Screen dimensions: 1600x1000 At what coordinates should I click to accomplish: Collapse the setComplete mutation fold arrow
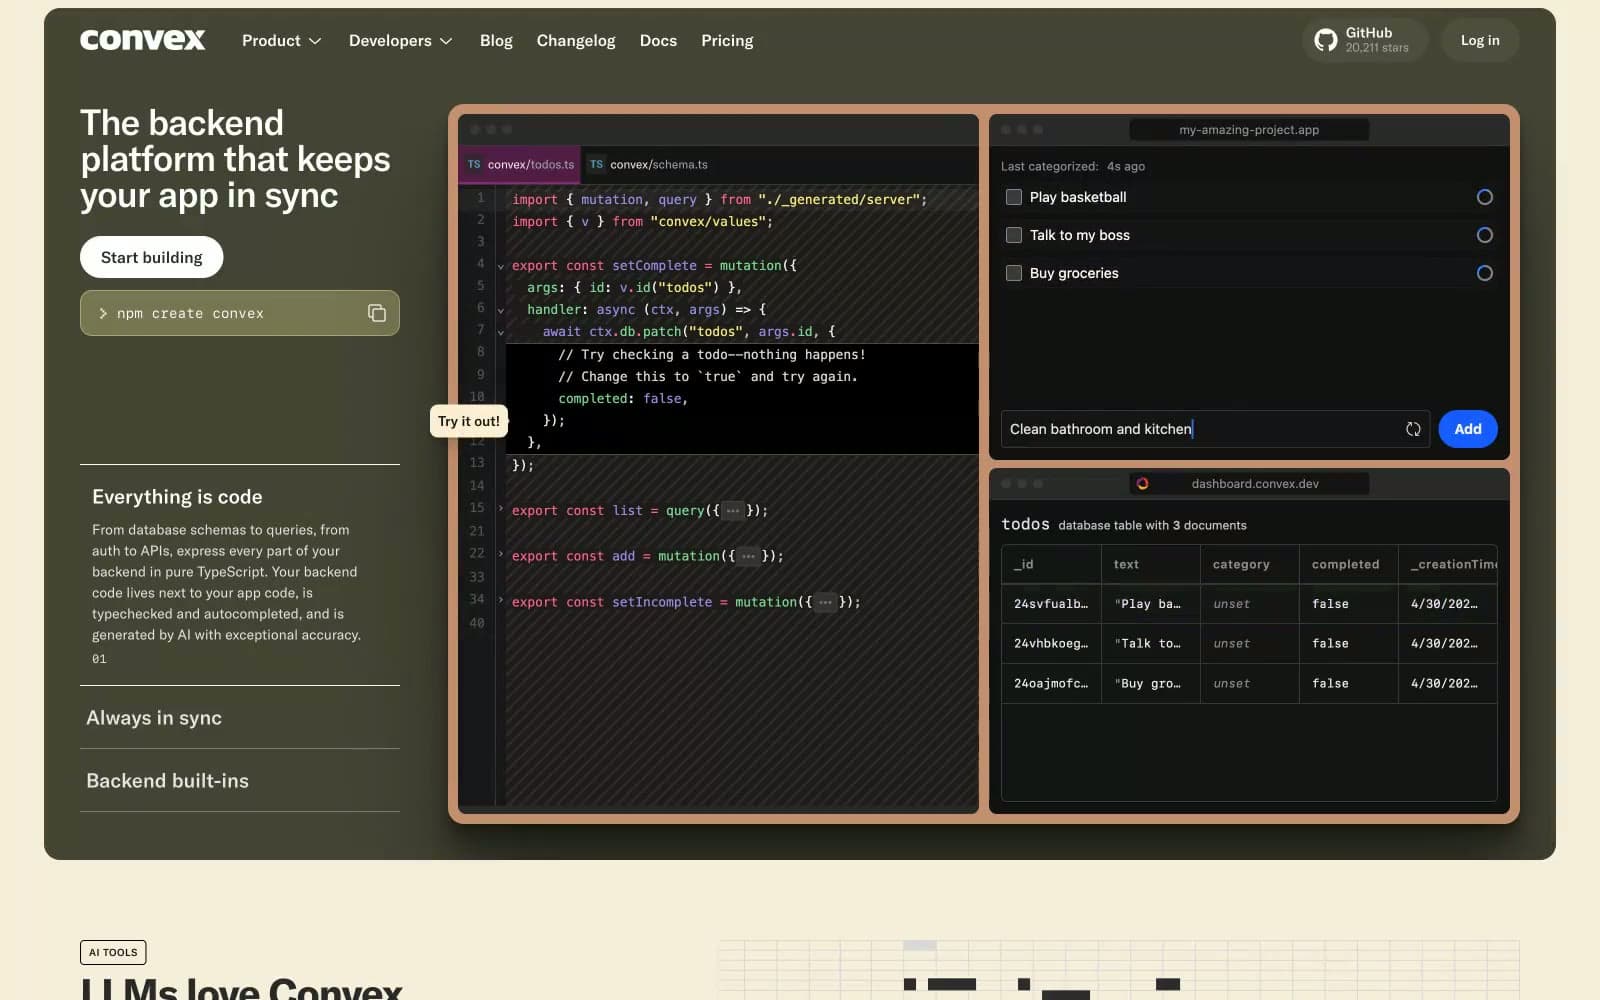[501, 266]
